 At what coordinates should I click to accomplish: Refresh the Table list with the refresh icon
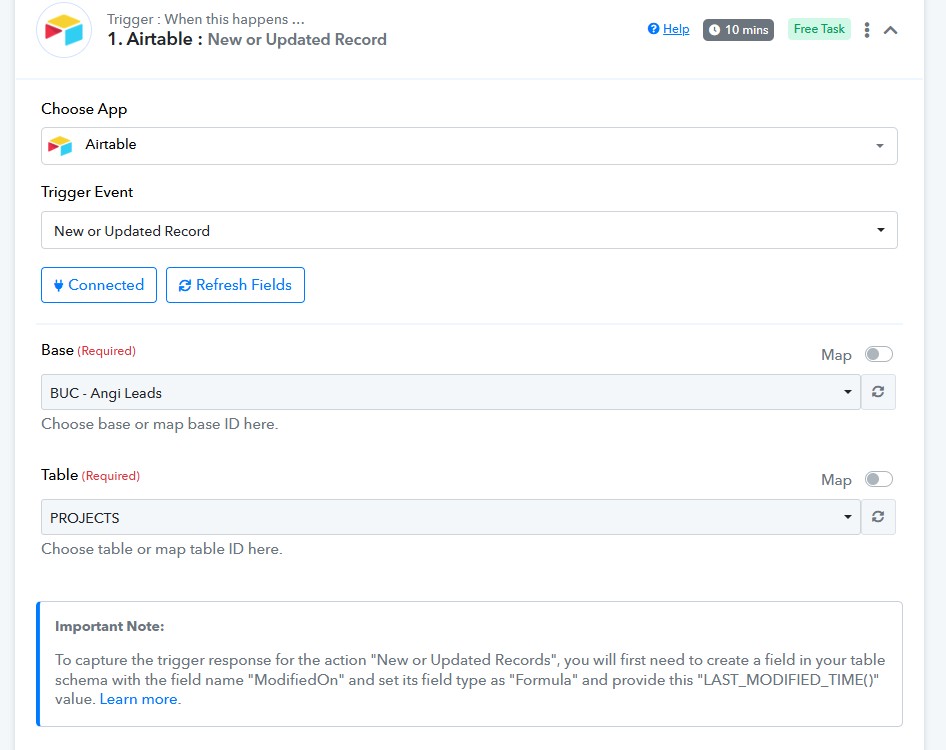click(878, 517)
